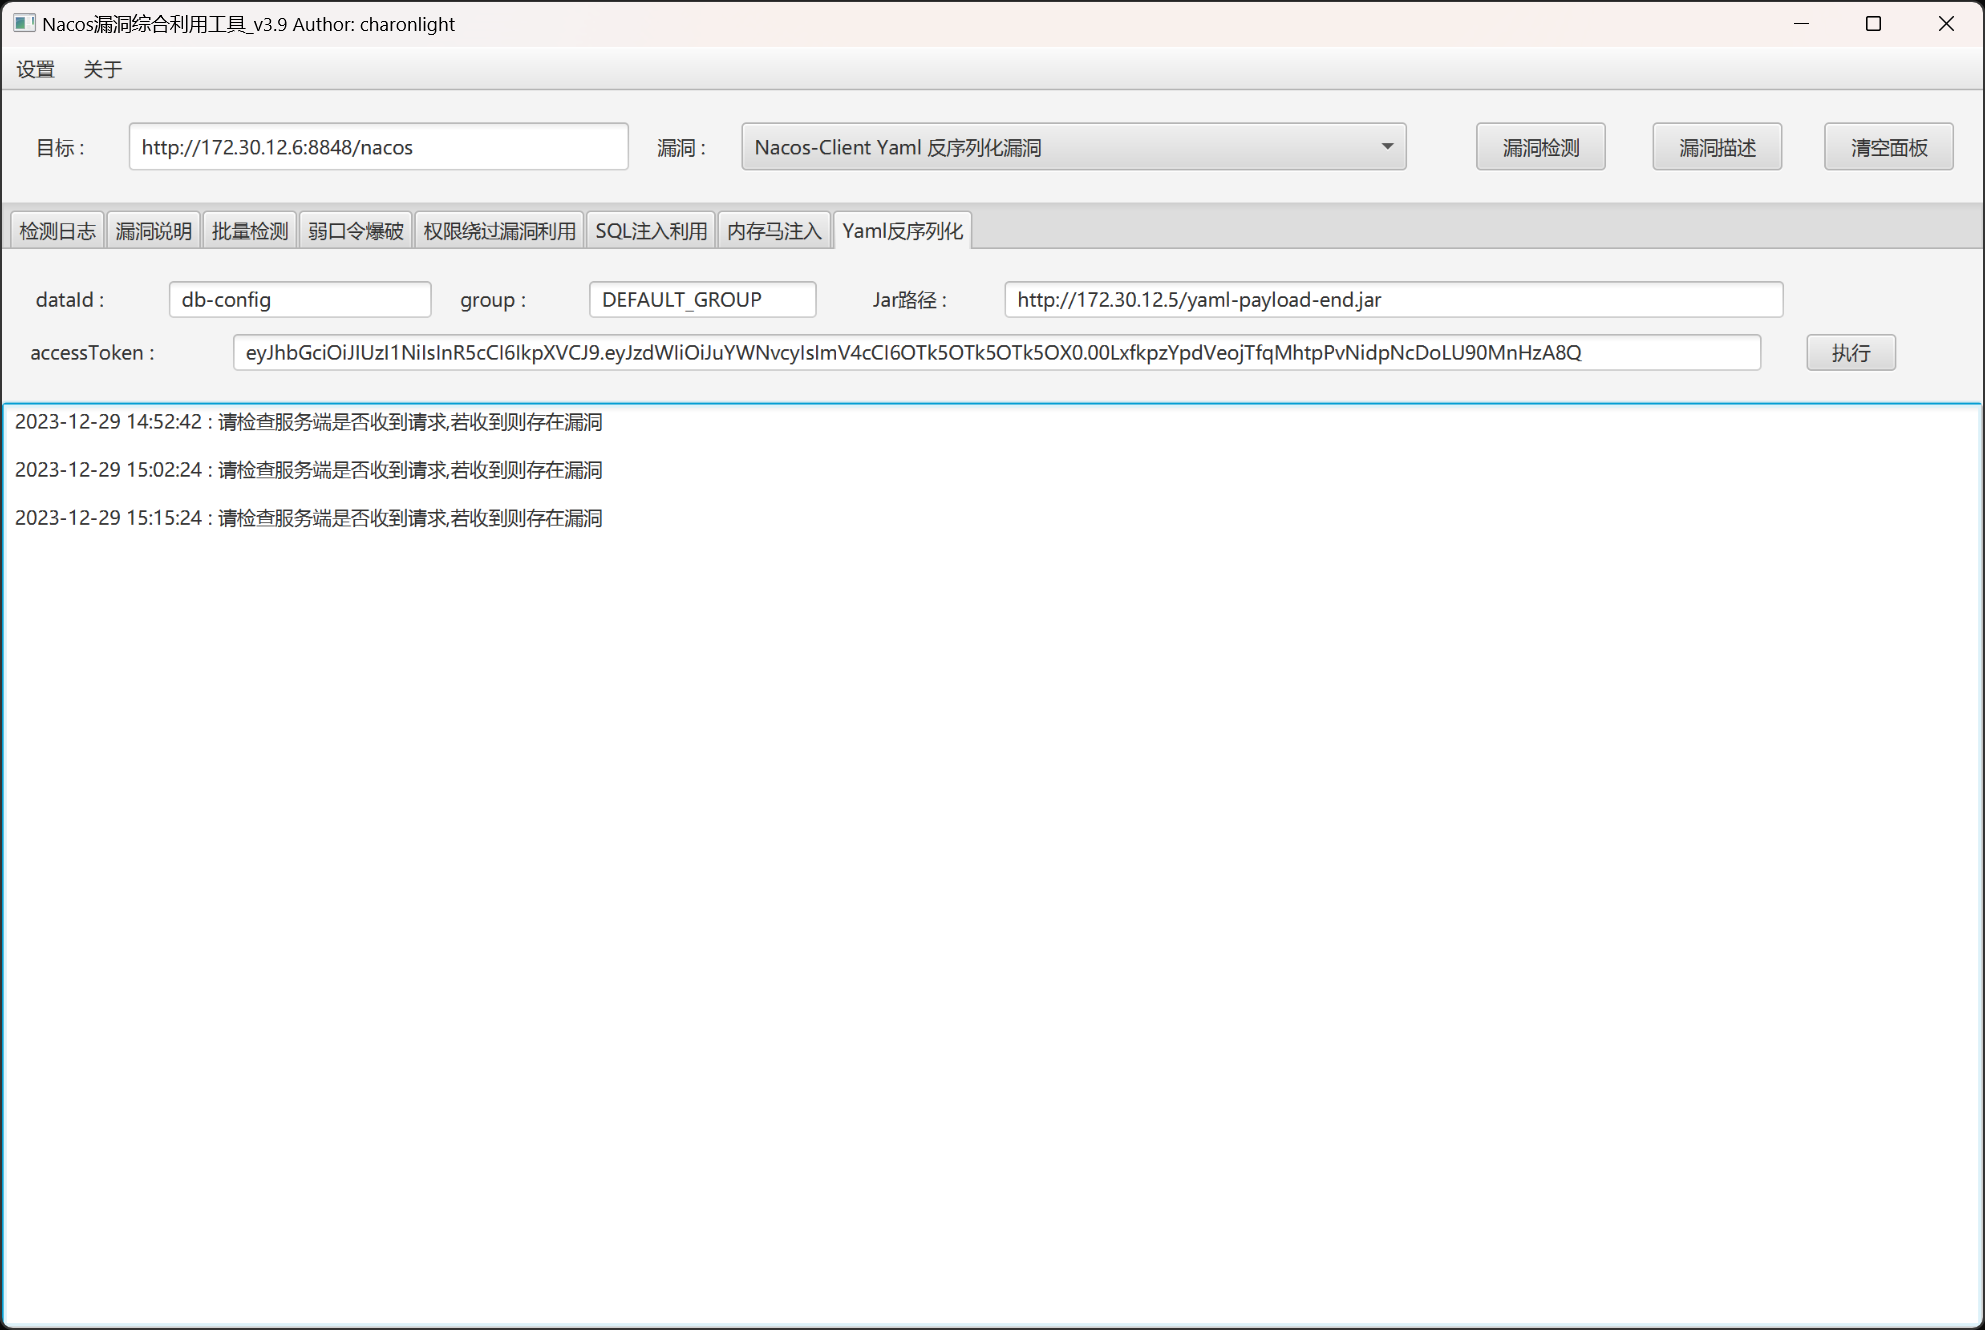The height and width of the screenshot is (1330, 1985).
Task: Switch to the 检测日志 tab
Action: [57, 231]
